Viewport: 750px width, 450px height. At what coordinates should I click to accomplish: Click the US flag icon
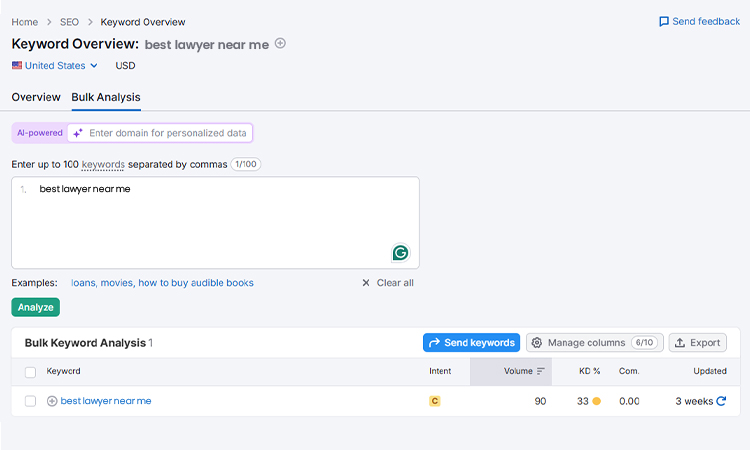(x=17, y=65)
